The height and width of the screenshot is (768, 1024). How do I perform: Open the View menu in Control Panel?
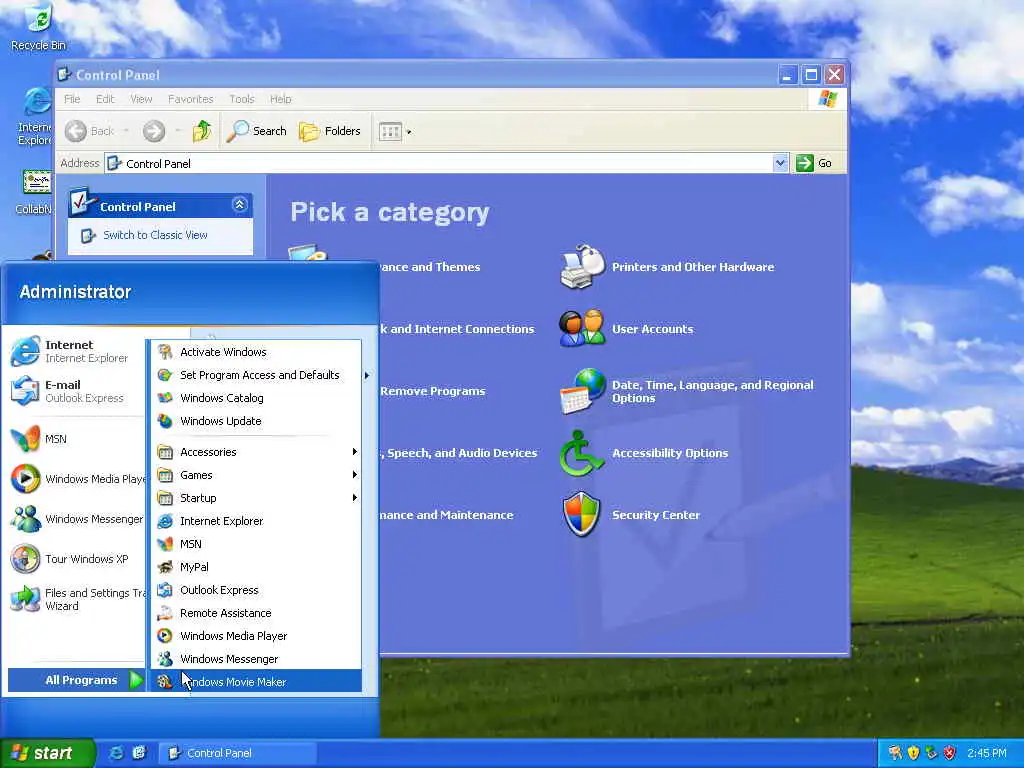click(141, 99)
